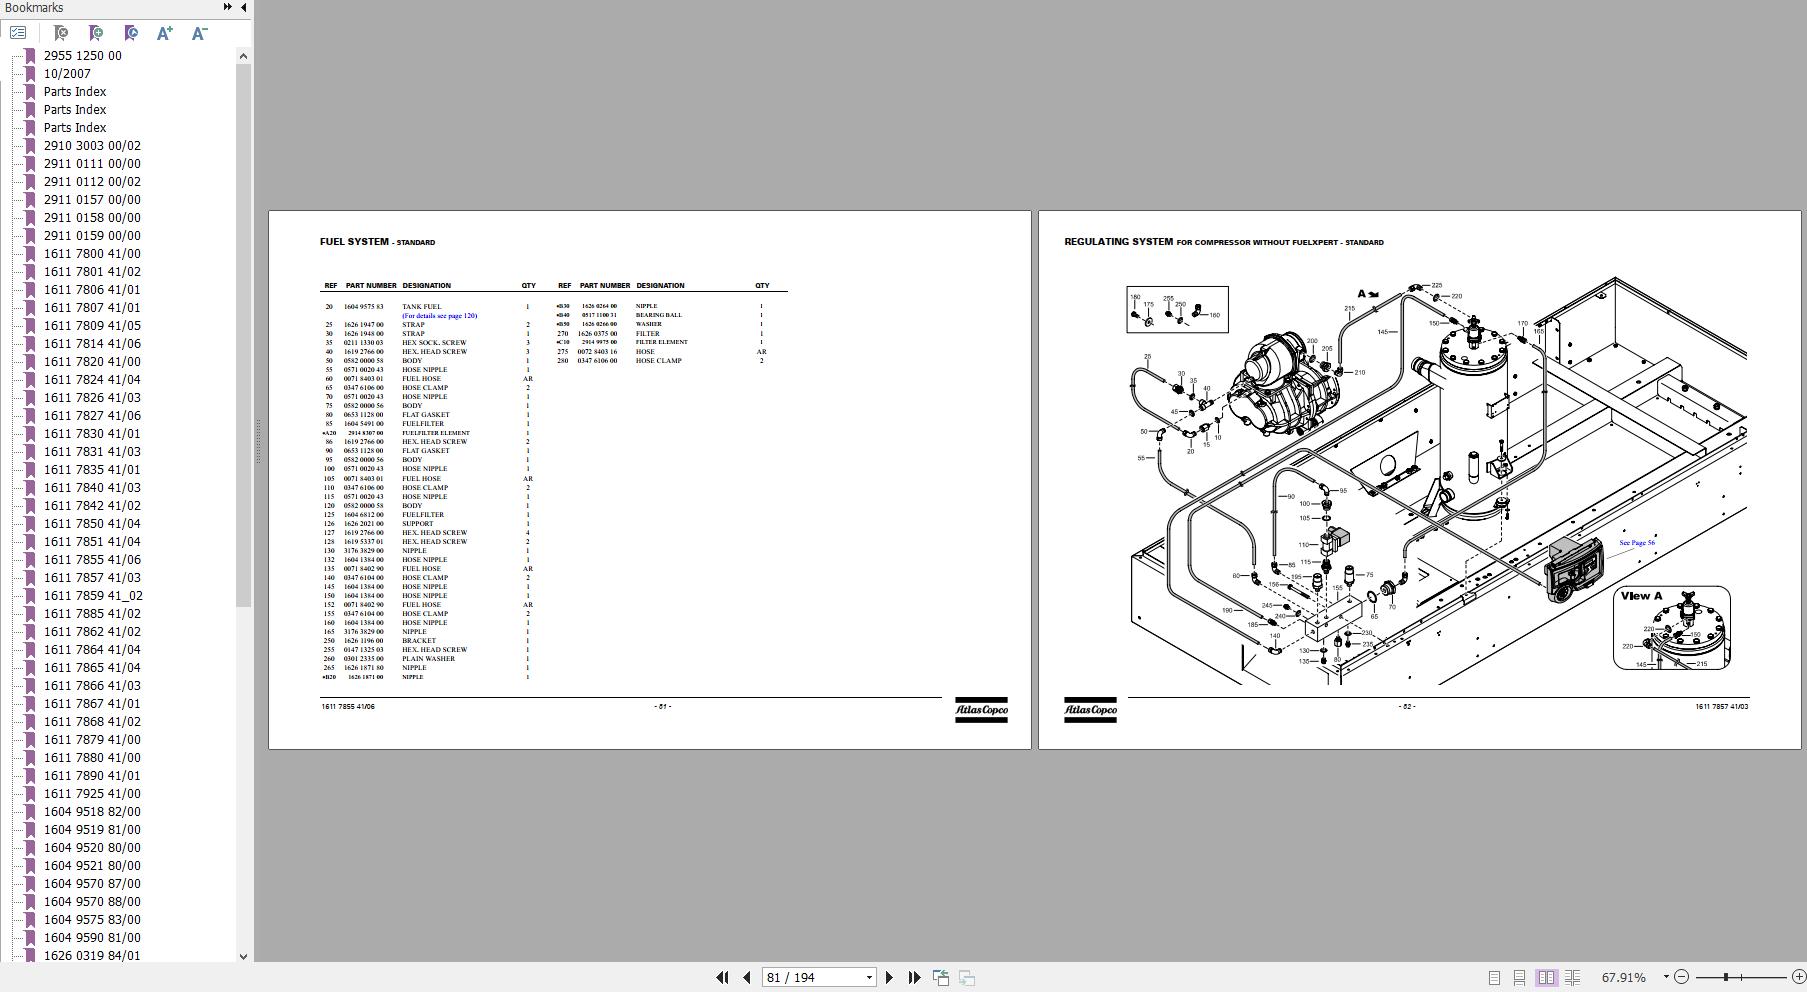Open bookmark 1604 9575 83/00
This screenshot has width=1807, height=992.
92,920
